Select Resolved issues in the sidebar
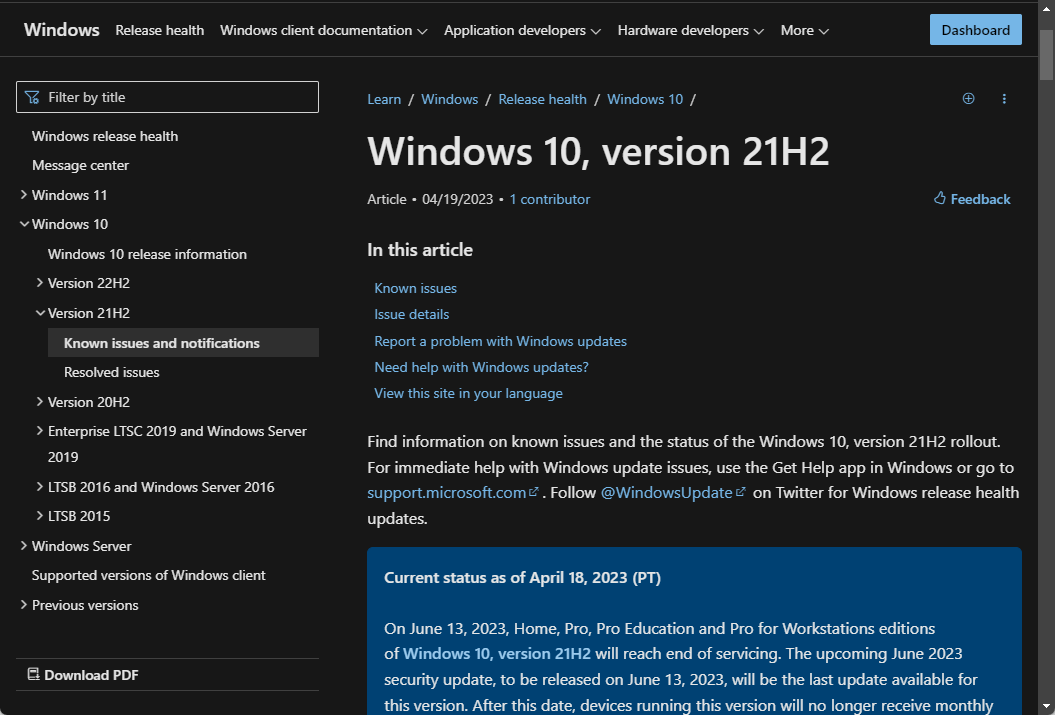Viewport: 1055px width, 715px height. pyautogui.click(x=111, y=372)
